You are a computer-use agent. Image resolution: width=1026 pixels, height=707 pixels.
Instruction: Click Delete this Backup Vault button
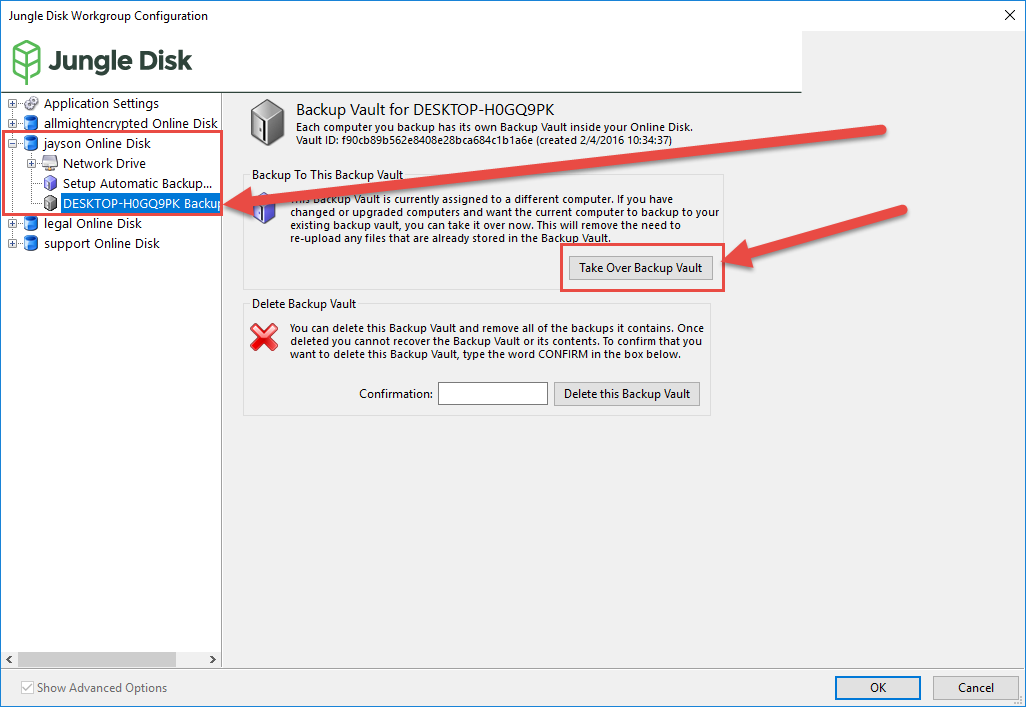pos(627,394)
